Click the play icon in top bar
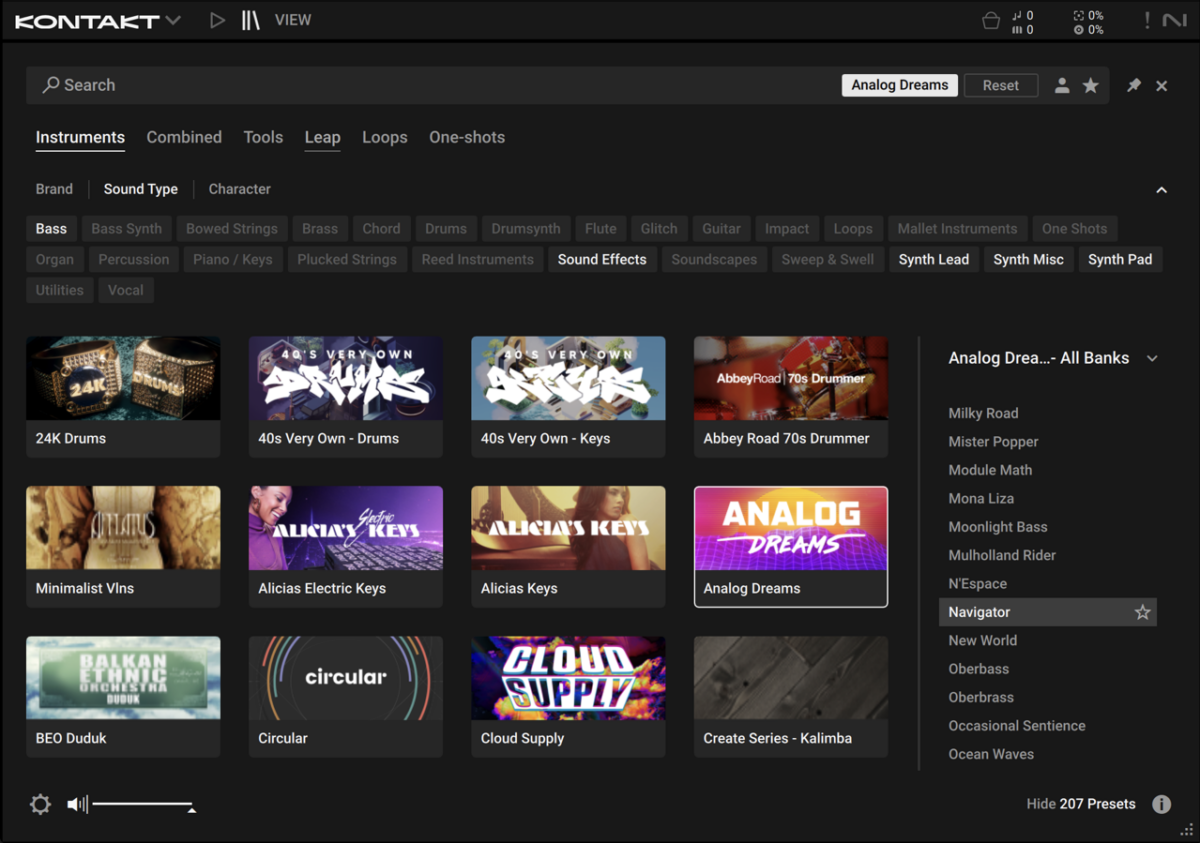Viewport: 1200px width, 843px height. (x=217, y=20)
